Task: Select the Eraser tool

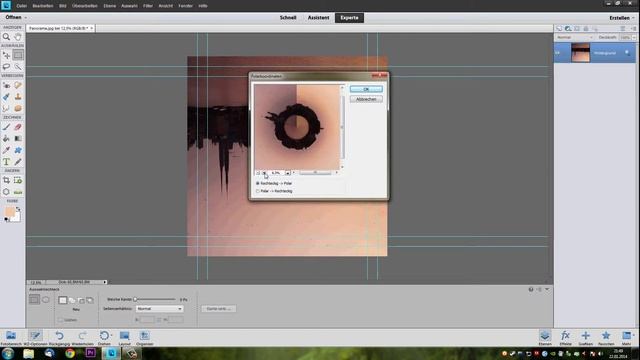Action: [x=18, y=127]
